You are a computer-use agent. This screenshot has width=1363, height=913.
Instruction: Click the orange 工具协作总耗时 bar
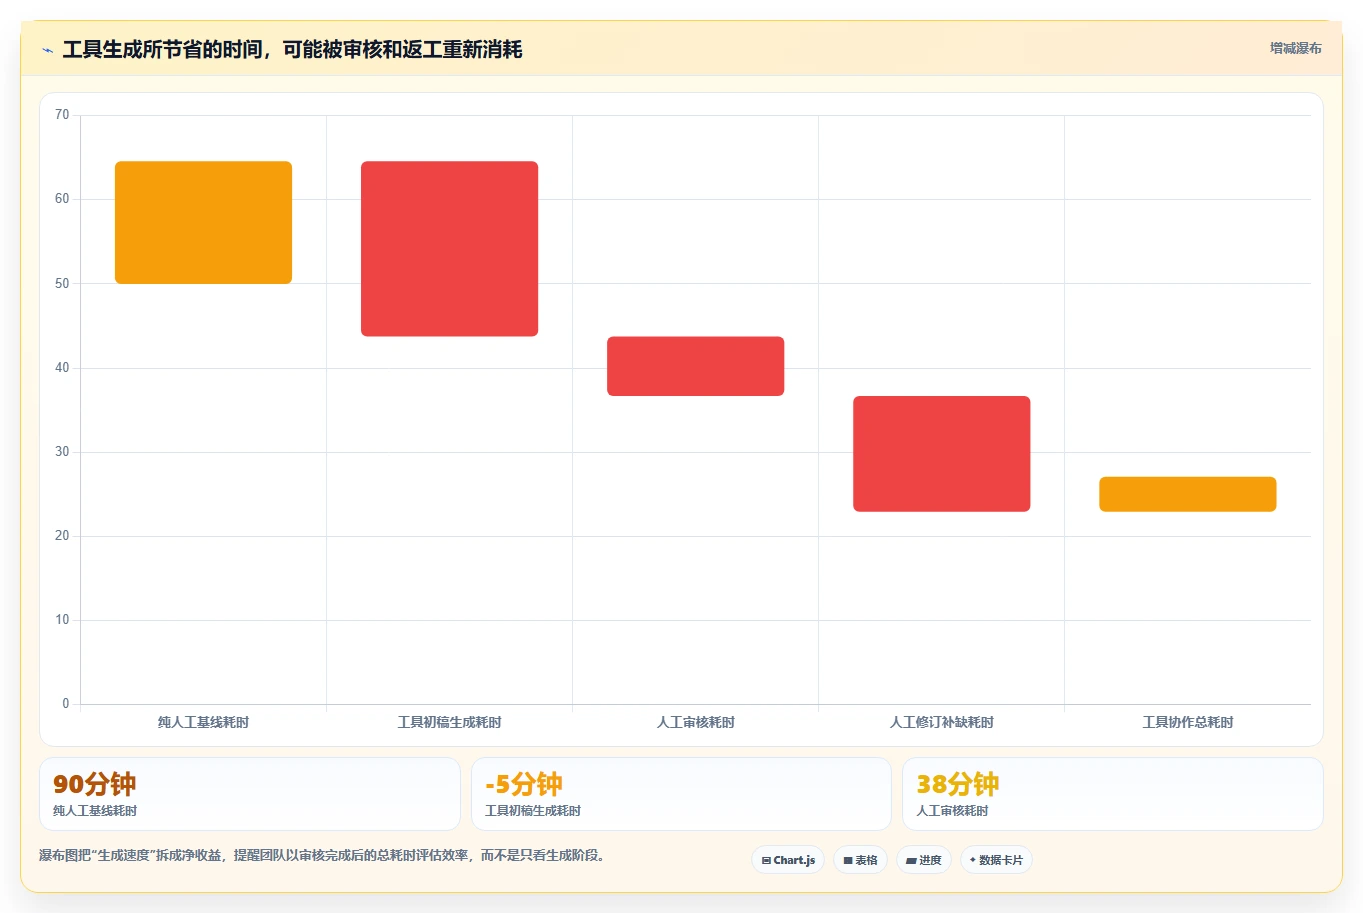1187,494
